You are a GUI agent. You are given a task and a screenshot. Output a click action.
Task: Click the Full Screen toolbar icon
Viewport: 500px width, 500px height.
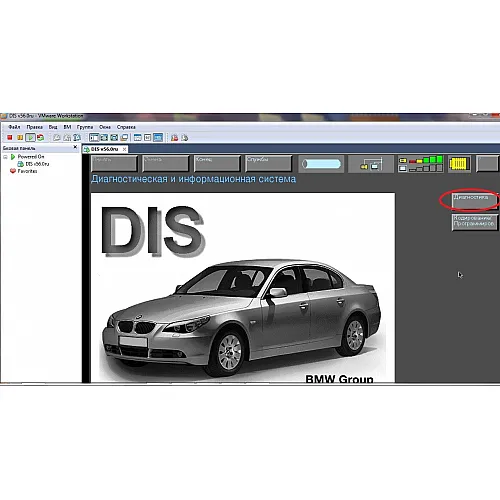tap(104, 137)
